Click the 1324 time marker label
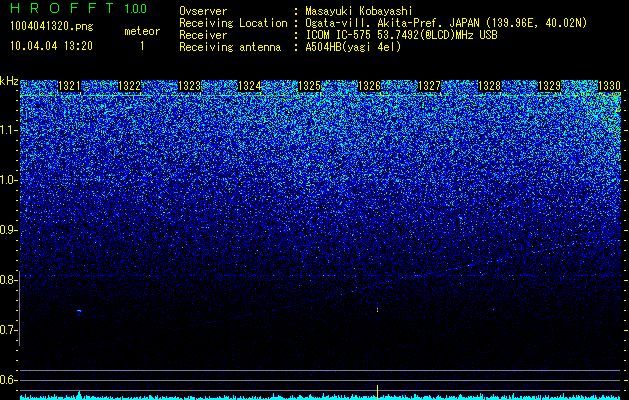 click(x=250, y=86)
